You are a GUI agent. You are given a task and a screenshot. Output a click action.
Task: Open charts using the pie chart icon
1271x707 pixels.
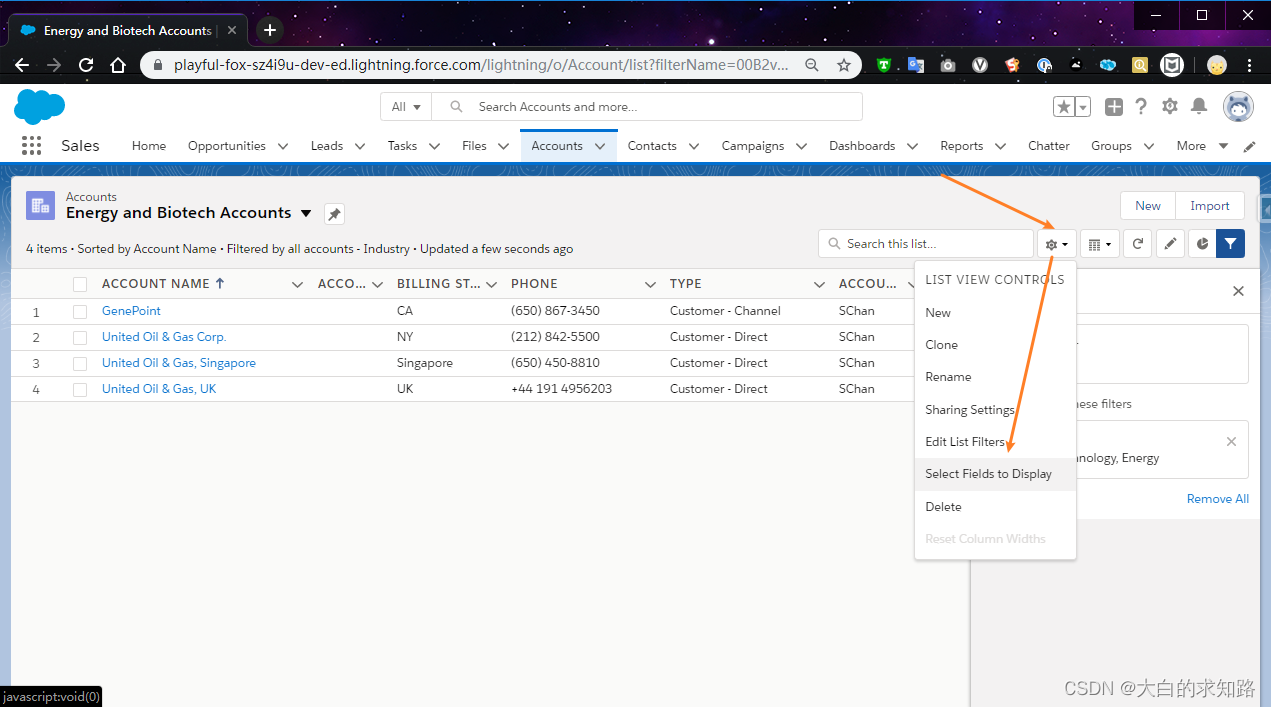[x=1201, y=243]
